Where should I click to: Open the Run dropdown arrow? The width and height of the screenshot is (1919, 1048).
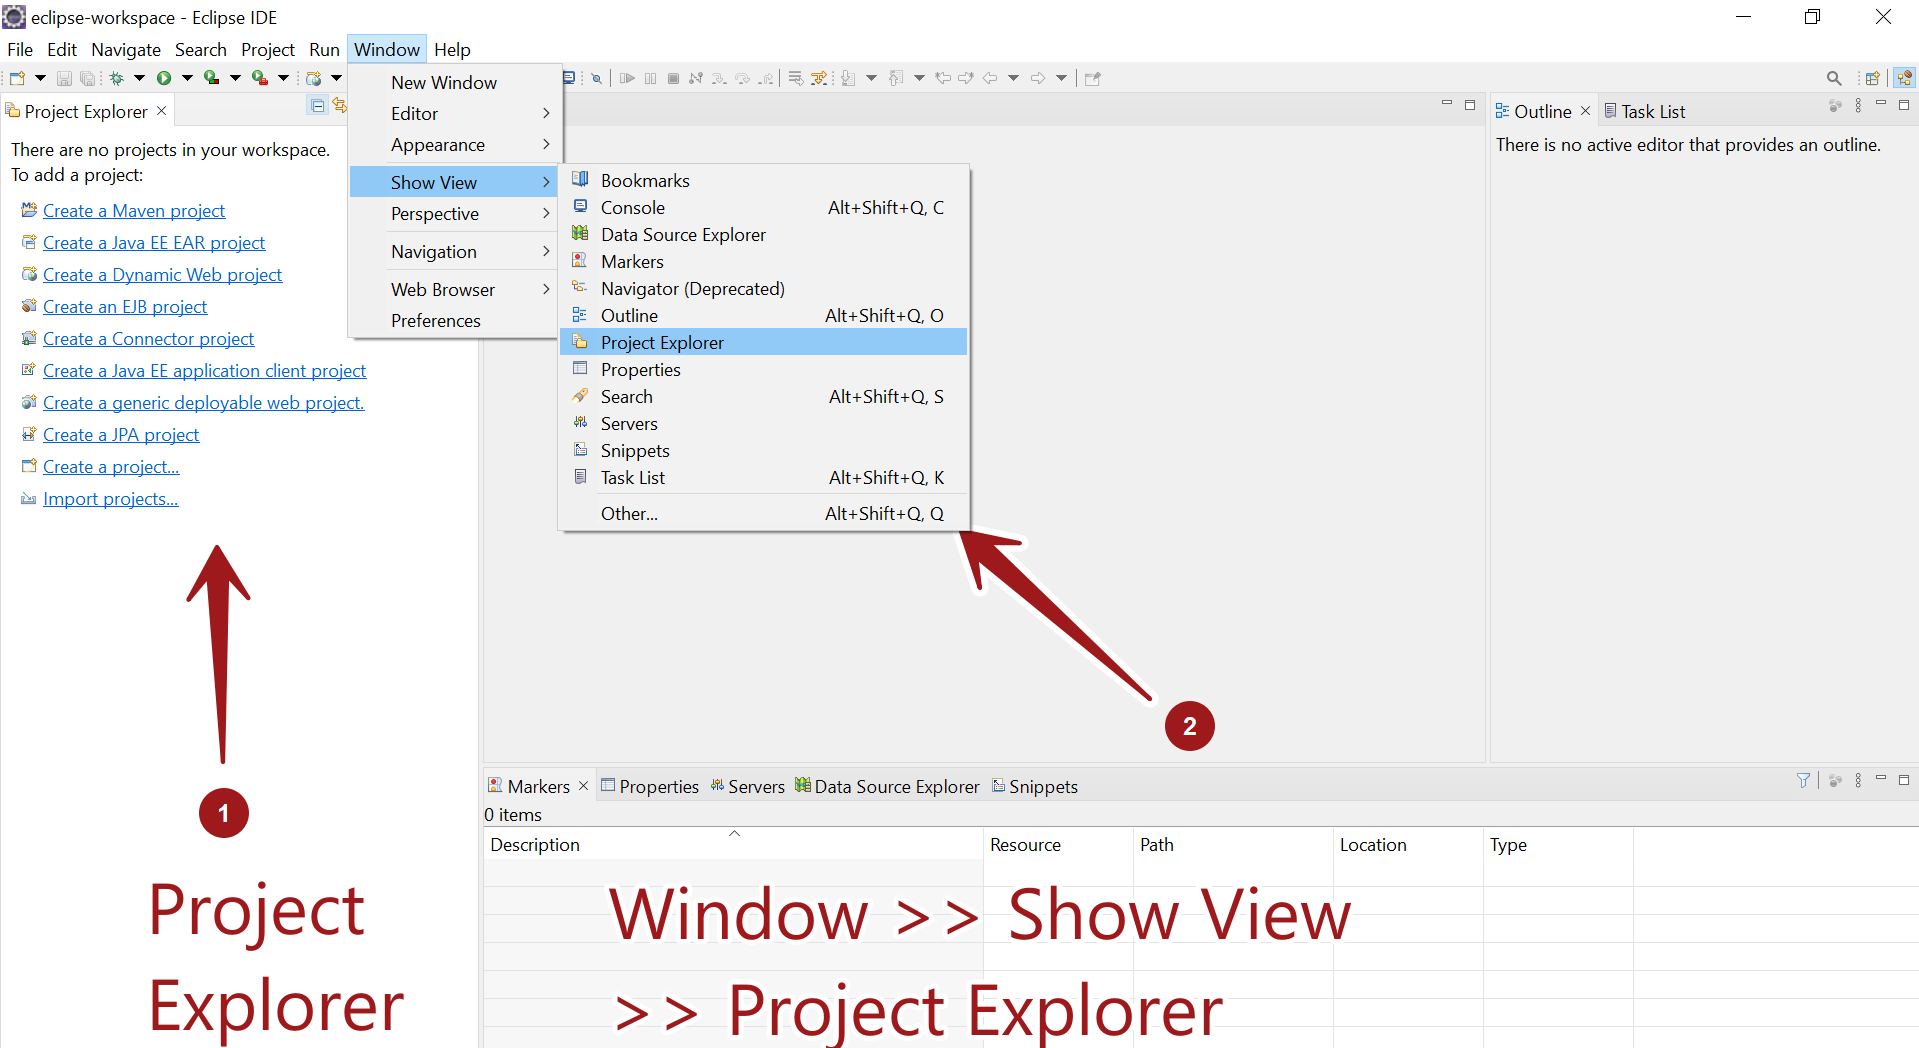pos(187,78)
